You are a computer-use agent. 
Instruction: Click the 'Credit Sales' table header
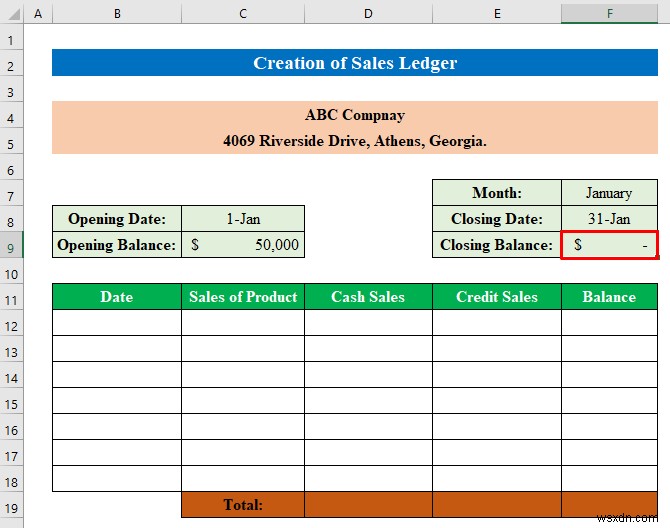(x=497, y=297)
